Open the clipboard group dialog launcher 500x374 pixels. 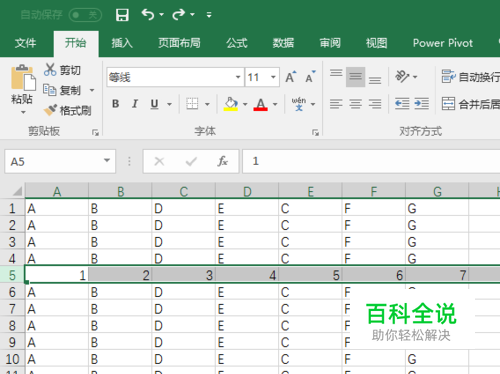96,133
